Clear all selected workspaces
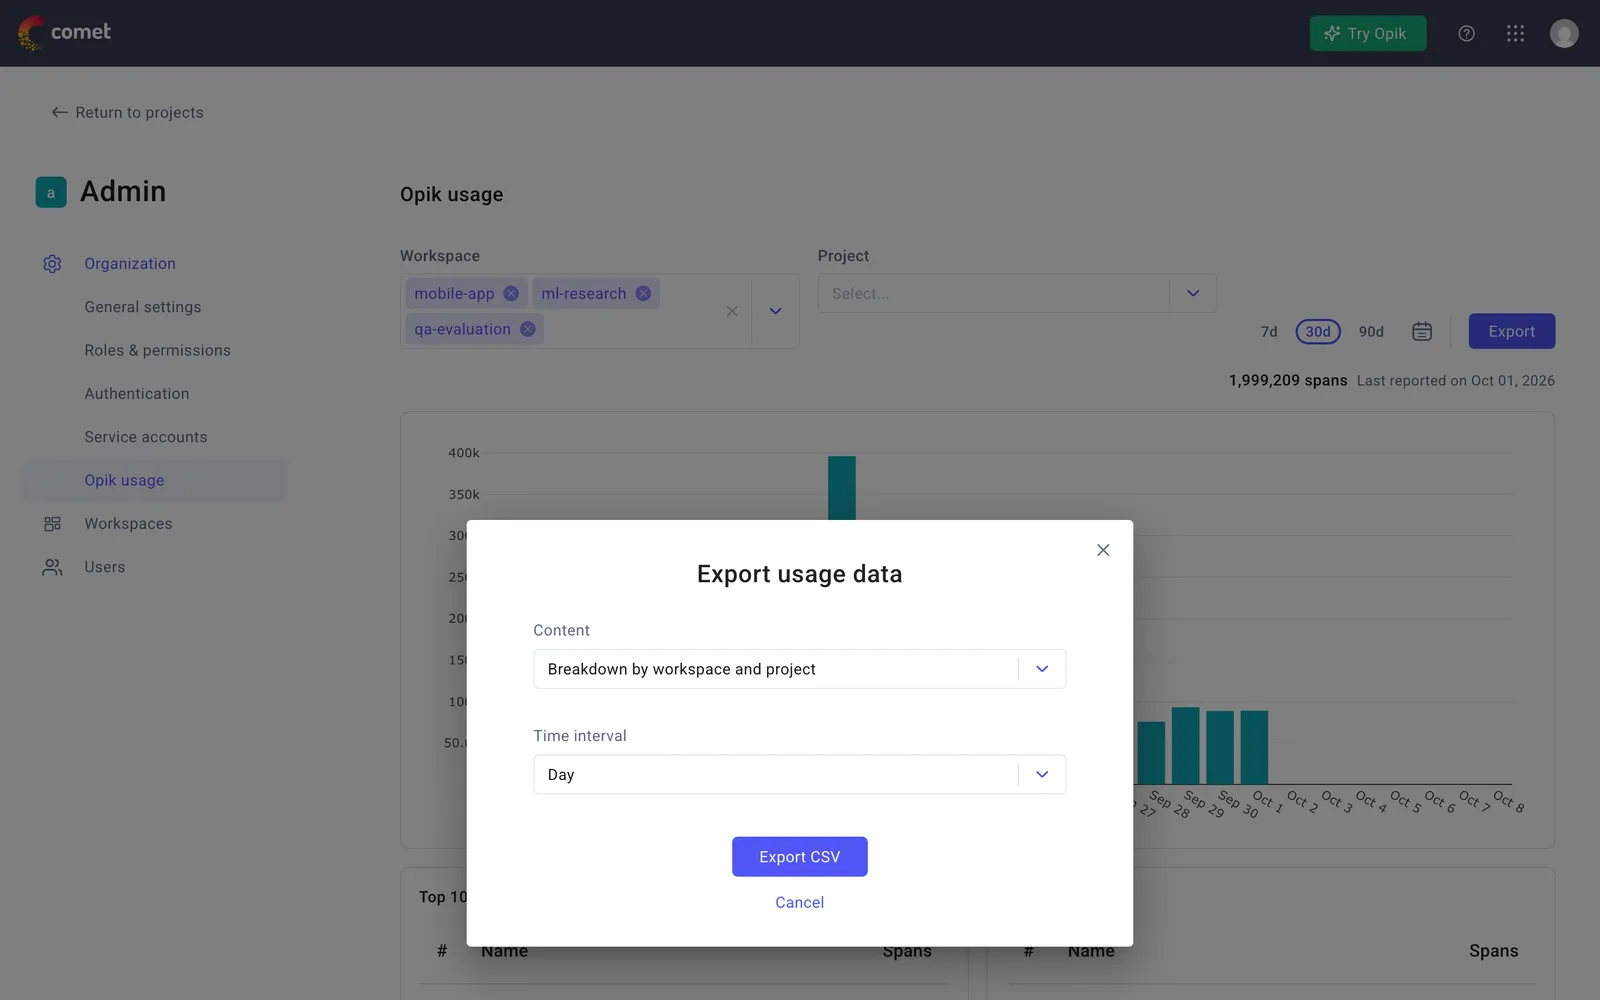Image resolution: width=1600 pixels, height=1000 pixels. pyautogui.click(x=732, y=311)
